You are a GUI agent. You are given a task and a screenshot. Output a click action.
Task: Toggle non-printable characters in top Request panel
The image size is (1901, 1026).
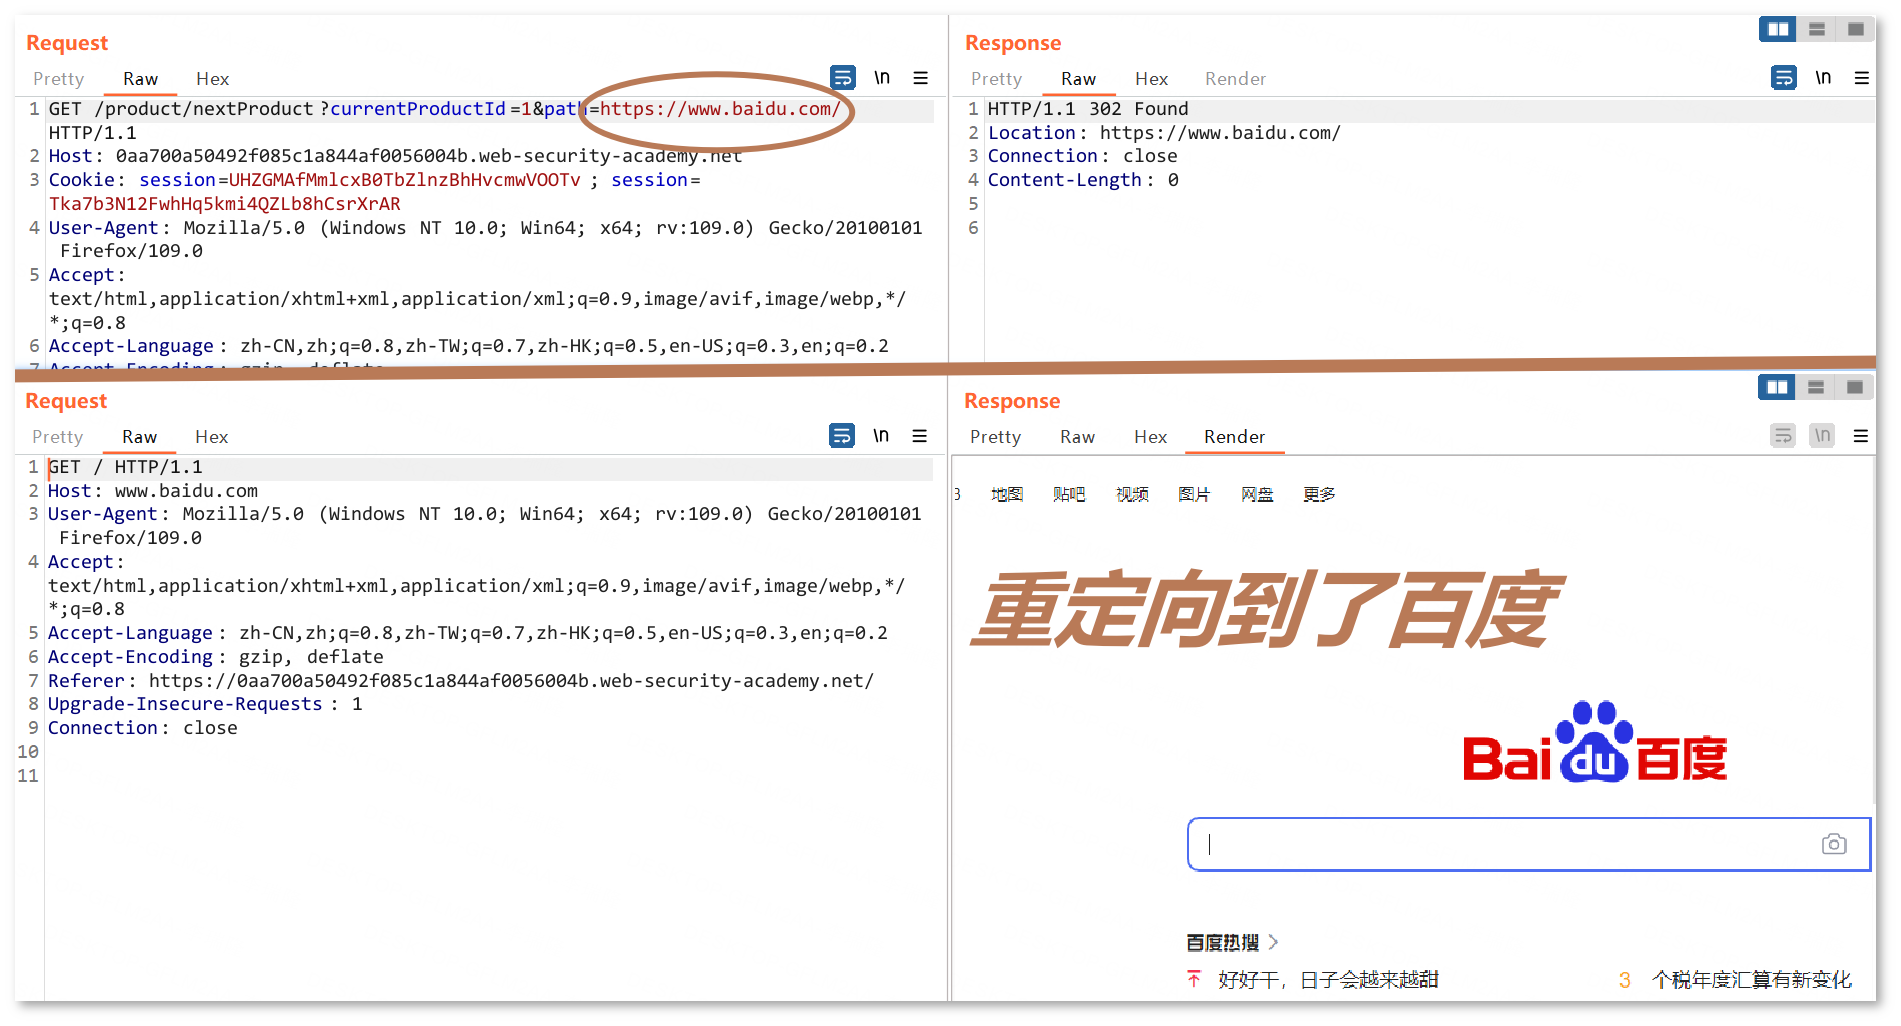coord(882,77)
